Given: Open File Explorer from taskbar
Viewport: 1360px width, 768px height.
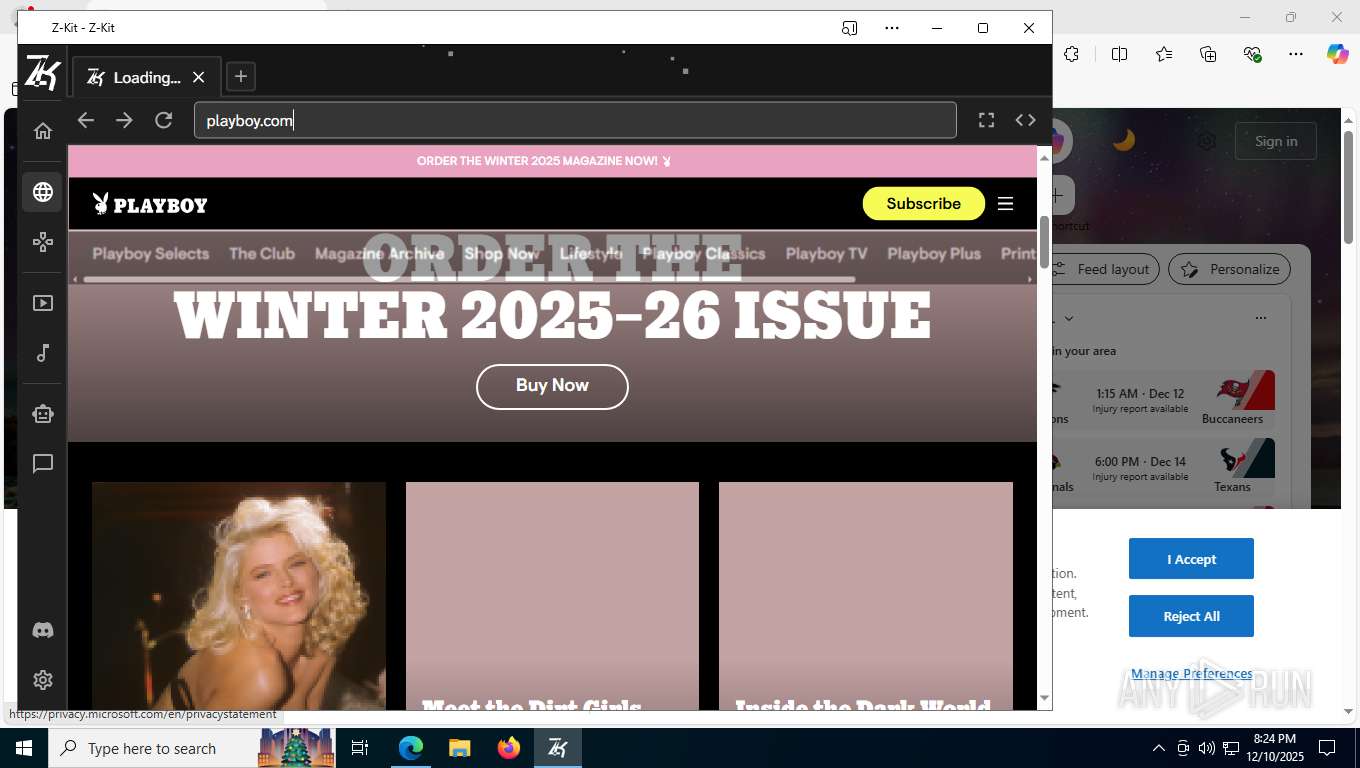Looking at the screenshot, I should click(x=459, y=748).
